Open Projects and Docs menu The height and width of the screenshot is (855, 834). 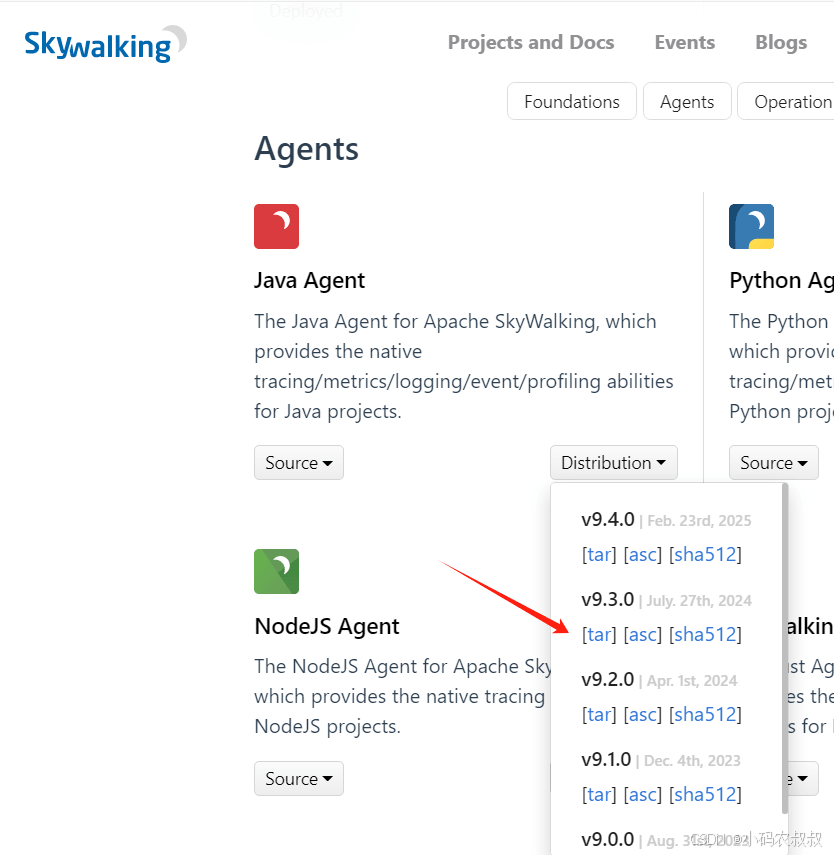point(531,43)
